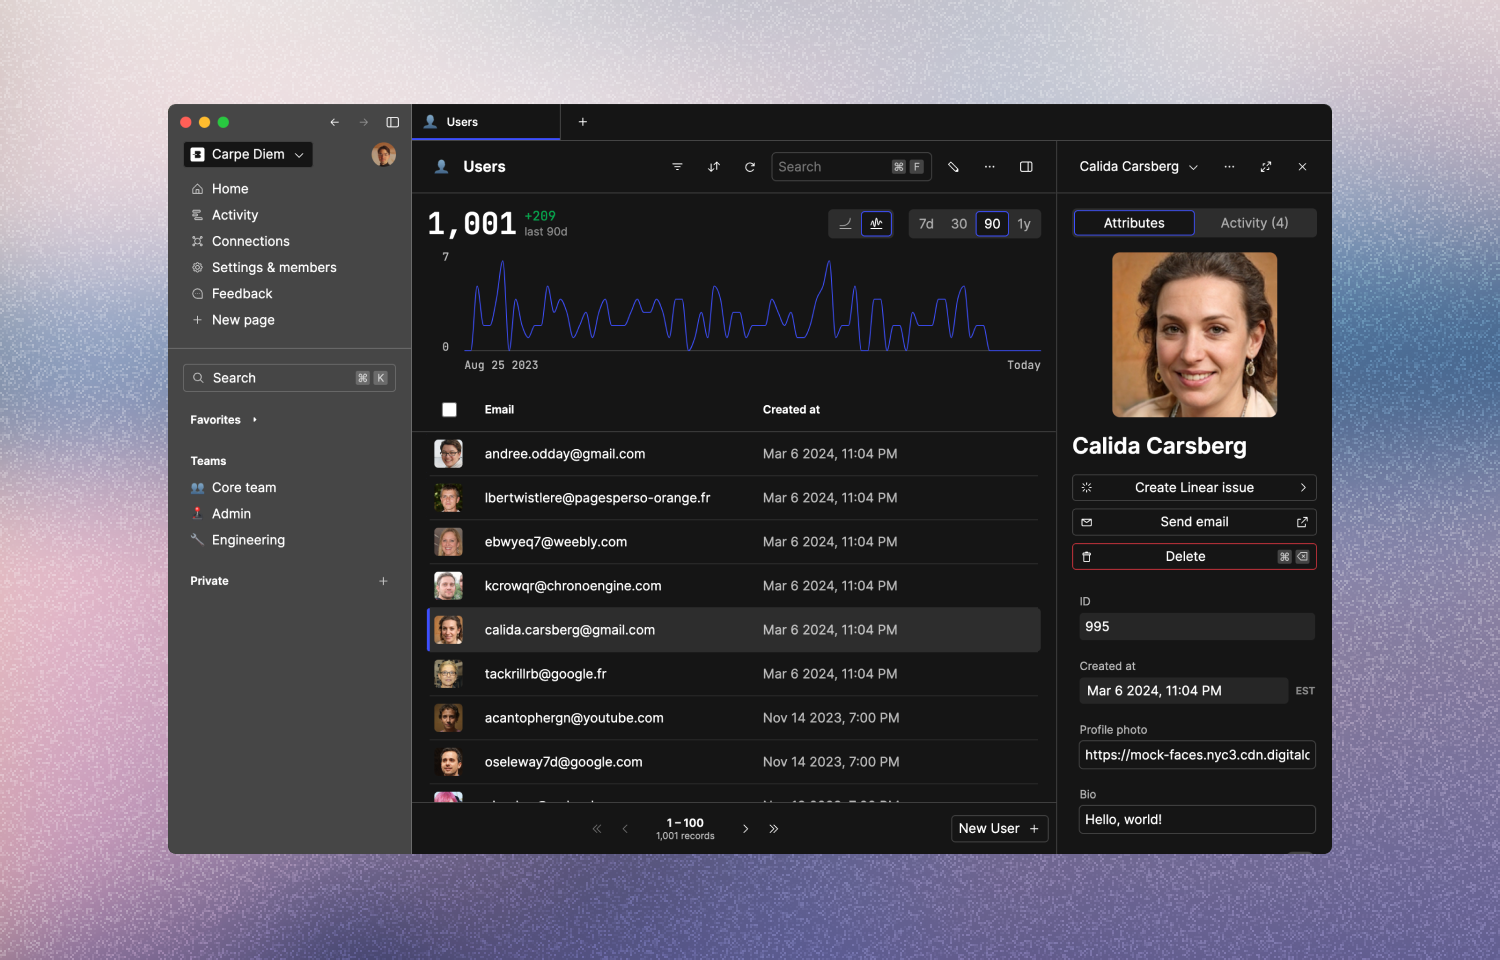Select the ebwyeq7@weebly.com row

(x=734, y=542)
